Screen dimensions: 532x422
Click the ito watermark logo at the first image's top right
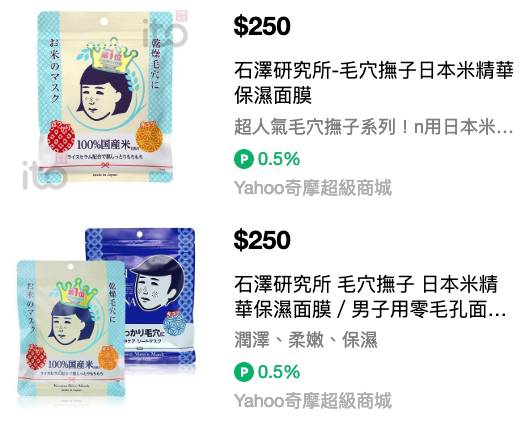(165, 29)
